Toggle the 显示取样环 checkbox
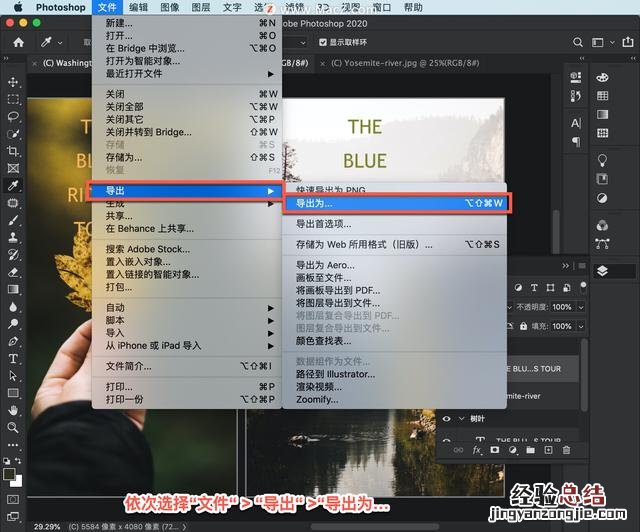640x532 pixels. [322, 42]
